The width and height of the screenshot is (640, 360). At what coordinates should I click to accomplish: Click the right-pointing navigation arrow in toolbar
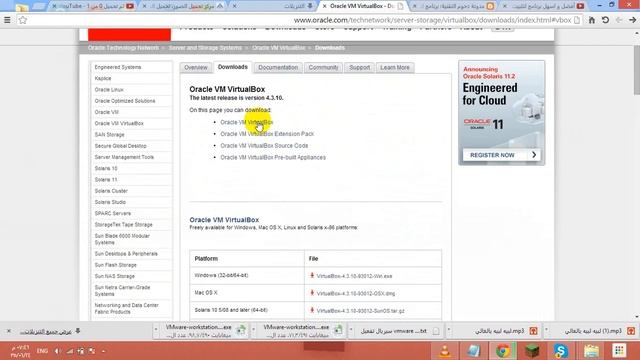coord(632,20)
